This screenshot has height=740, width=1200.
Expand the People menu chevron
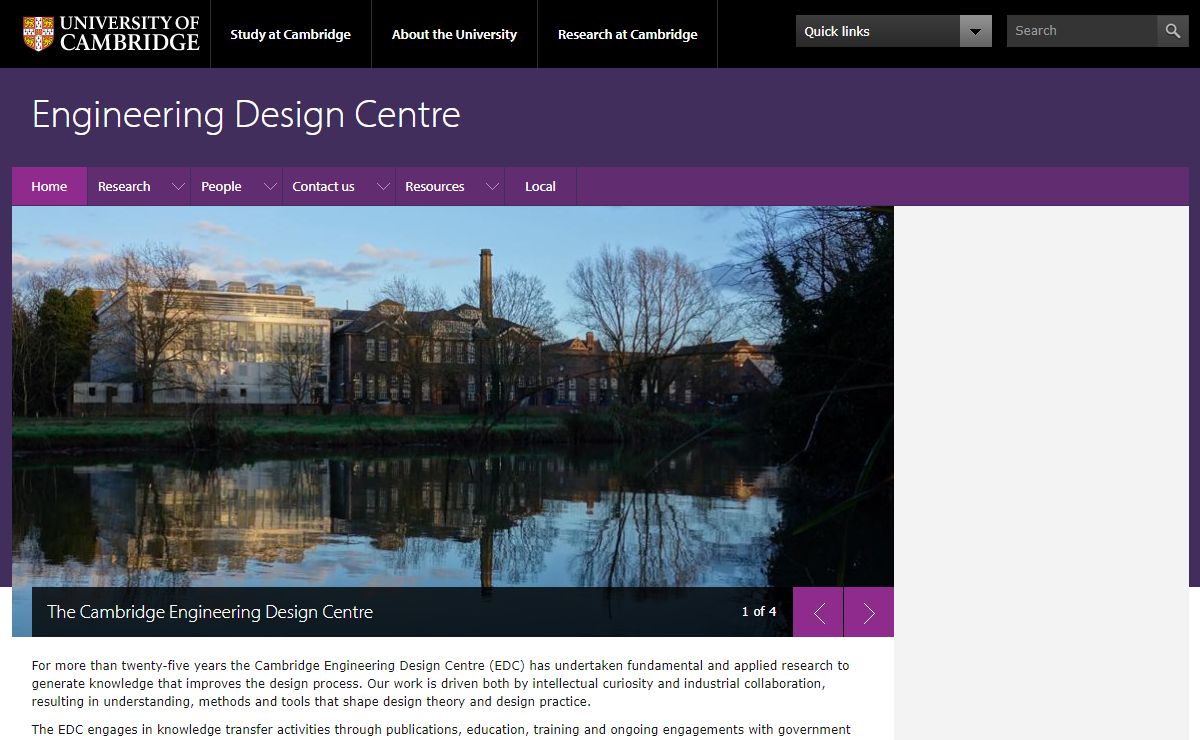coord(270,187)
